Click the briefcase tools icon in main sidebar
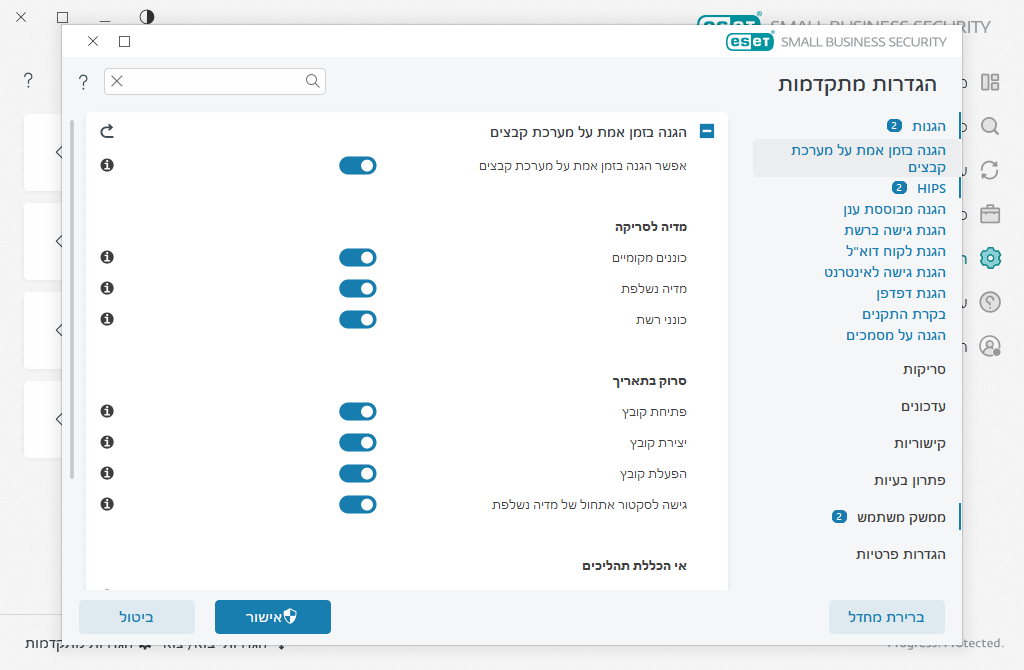The image size is (1024, 670). [x=990, y=214]
